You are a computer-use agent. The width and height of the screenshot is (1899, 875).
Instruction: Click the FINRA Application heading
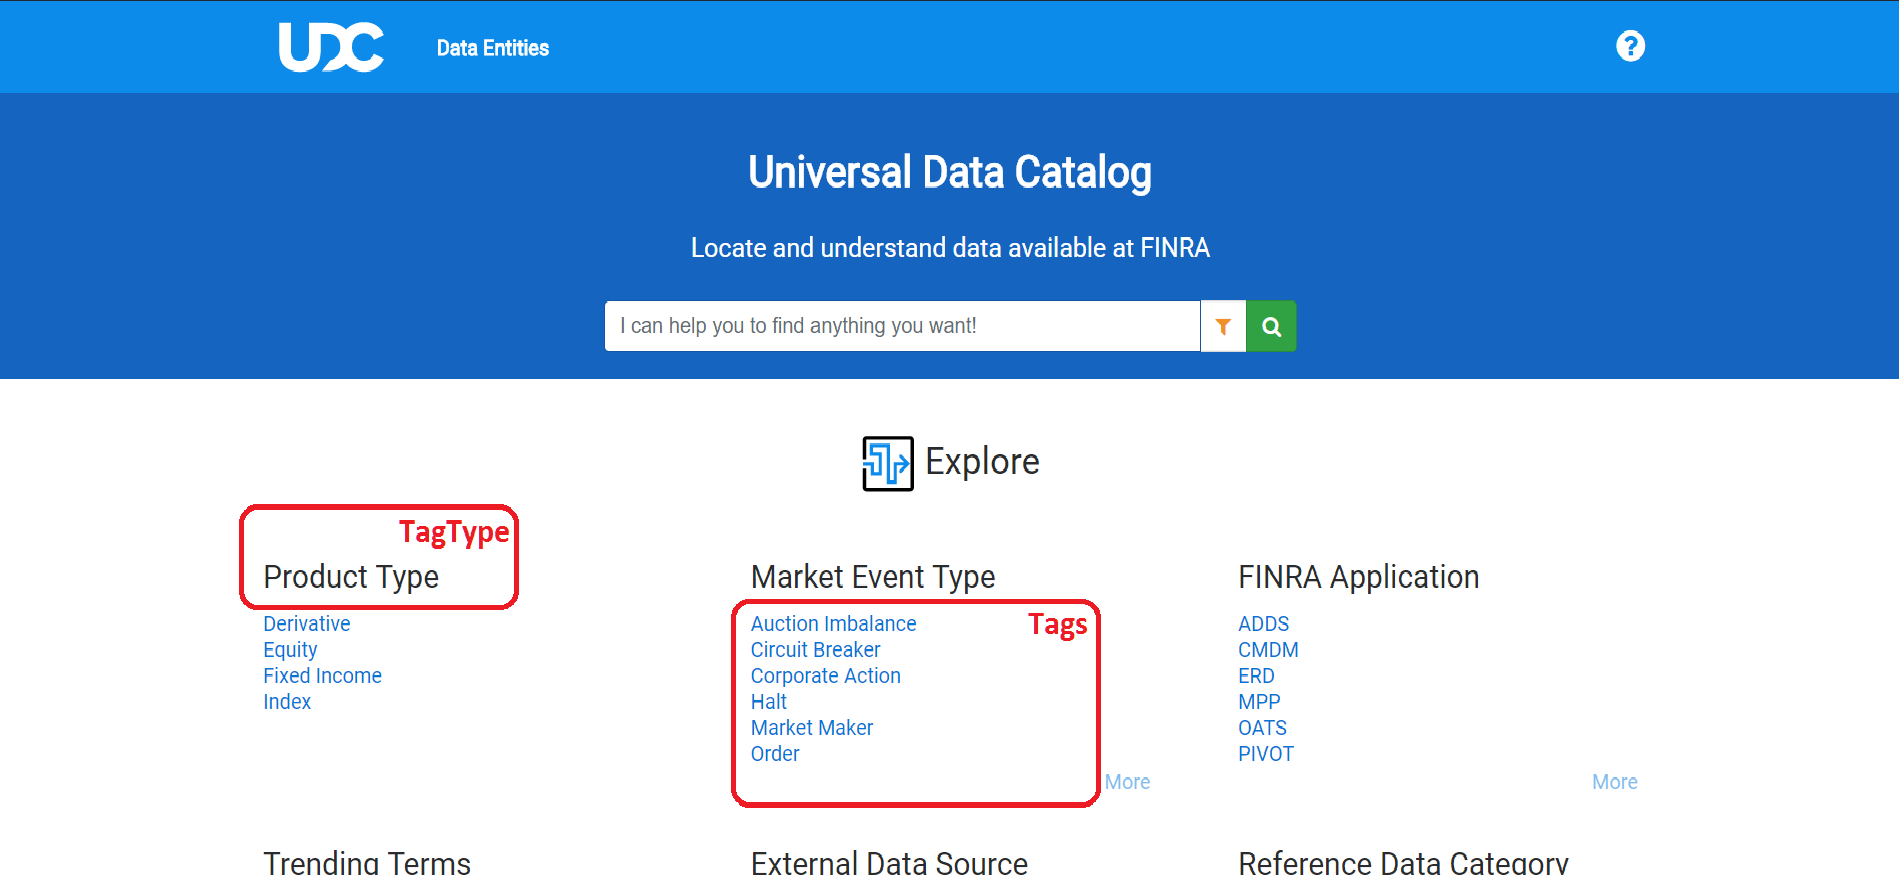[x=1358, y=577]
